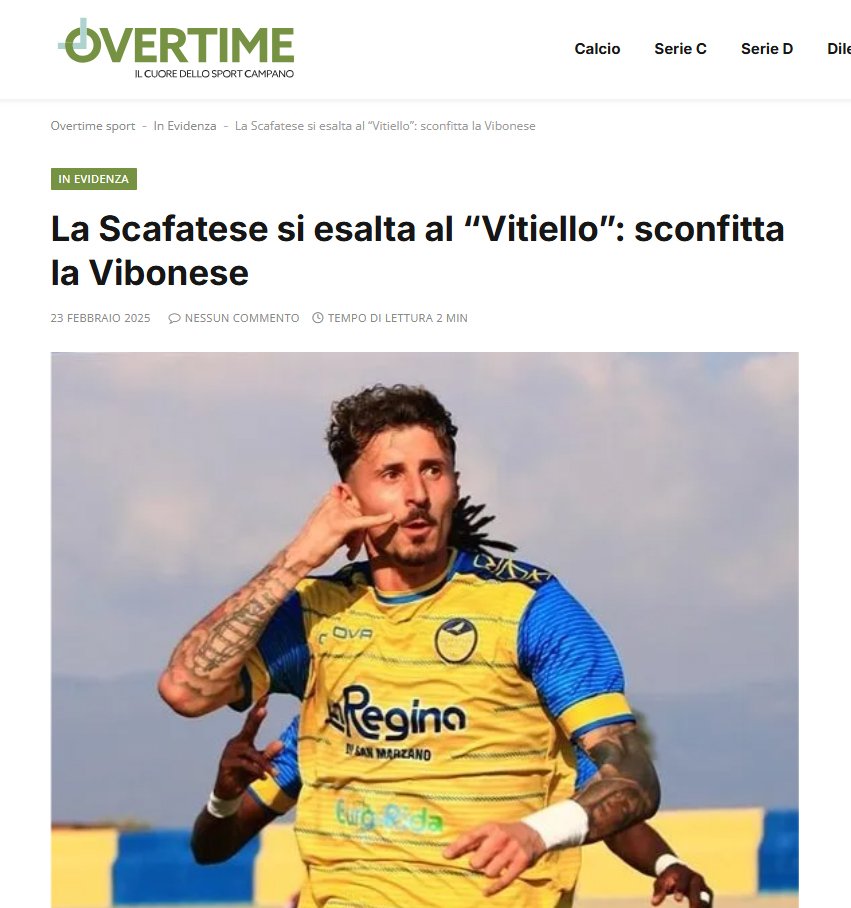Click the Overtime site logo
This screenshot has height=908, width=851.
(x=176, y=48)
